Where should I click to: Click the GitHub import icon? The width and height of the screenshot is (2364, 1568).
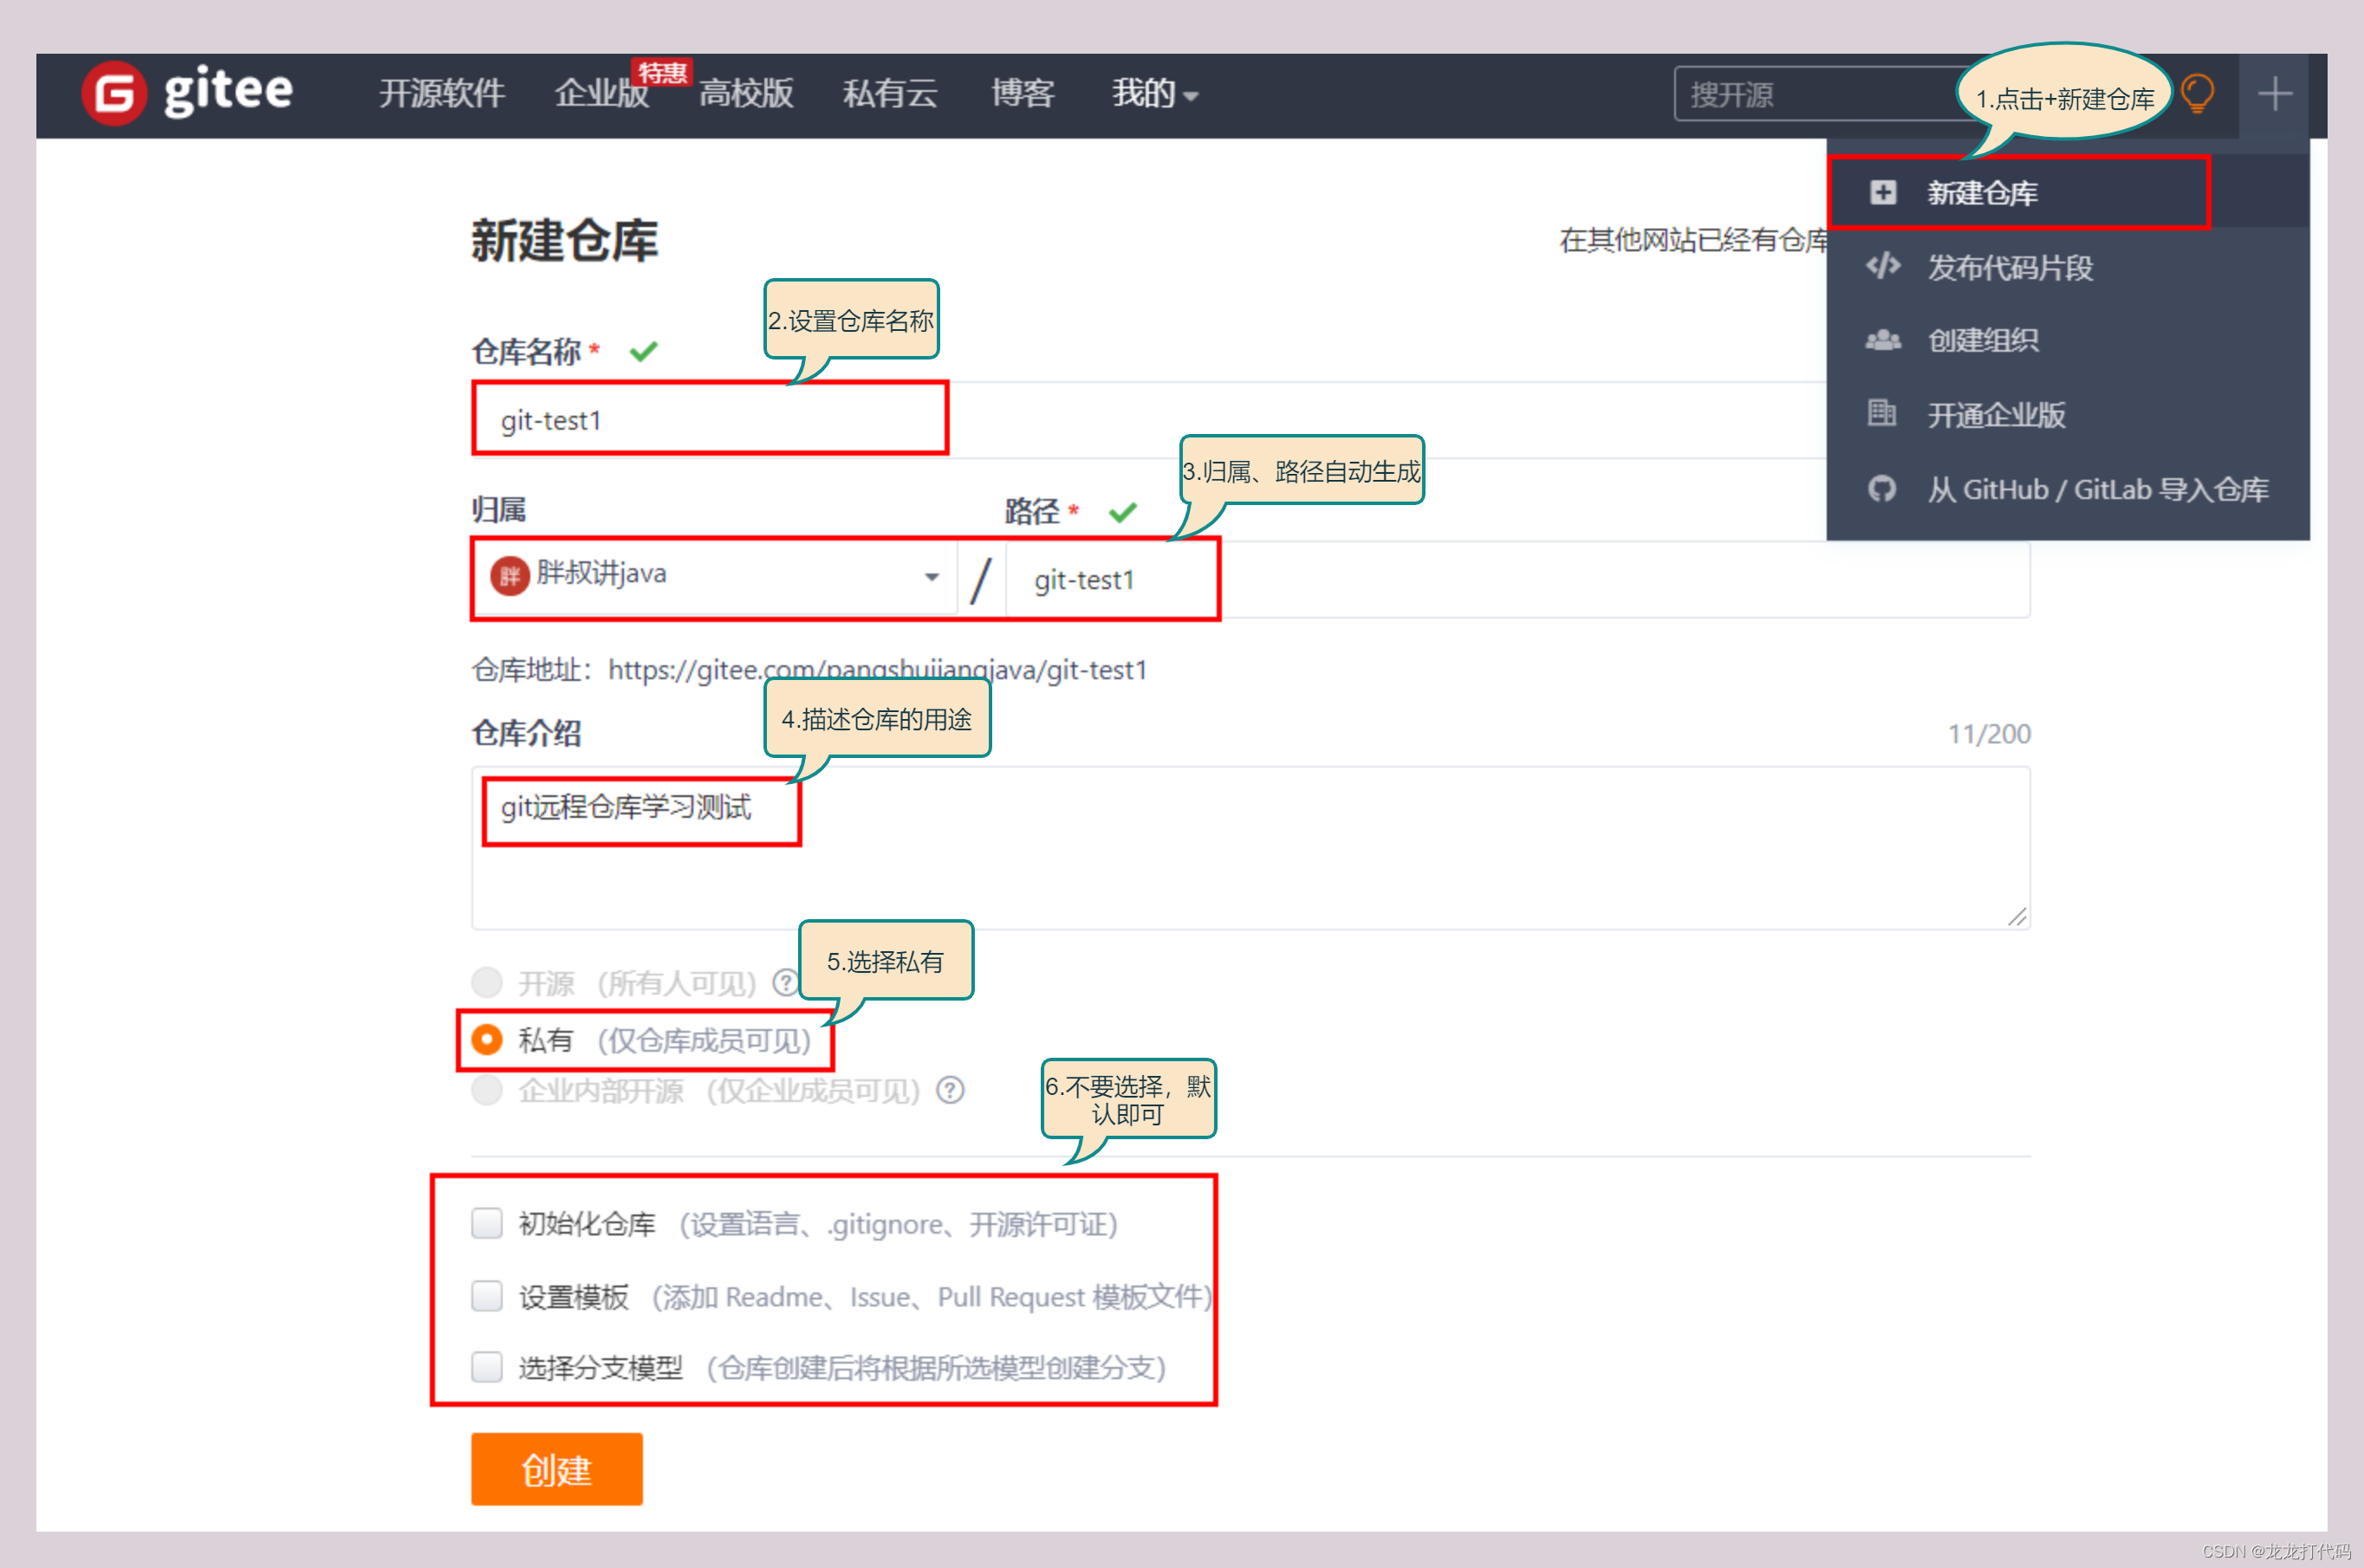pyautogui.click(x=1881, y=489)
